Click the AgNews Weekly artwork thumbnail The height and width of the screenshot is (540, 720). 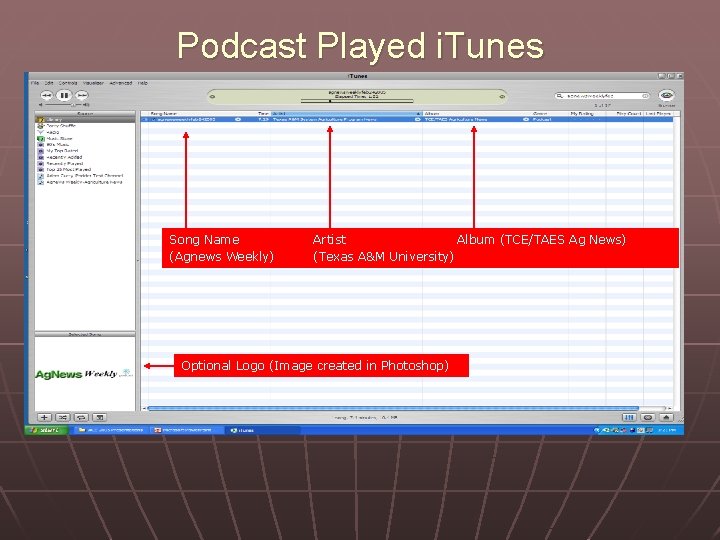[85, 374]
